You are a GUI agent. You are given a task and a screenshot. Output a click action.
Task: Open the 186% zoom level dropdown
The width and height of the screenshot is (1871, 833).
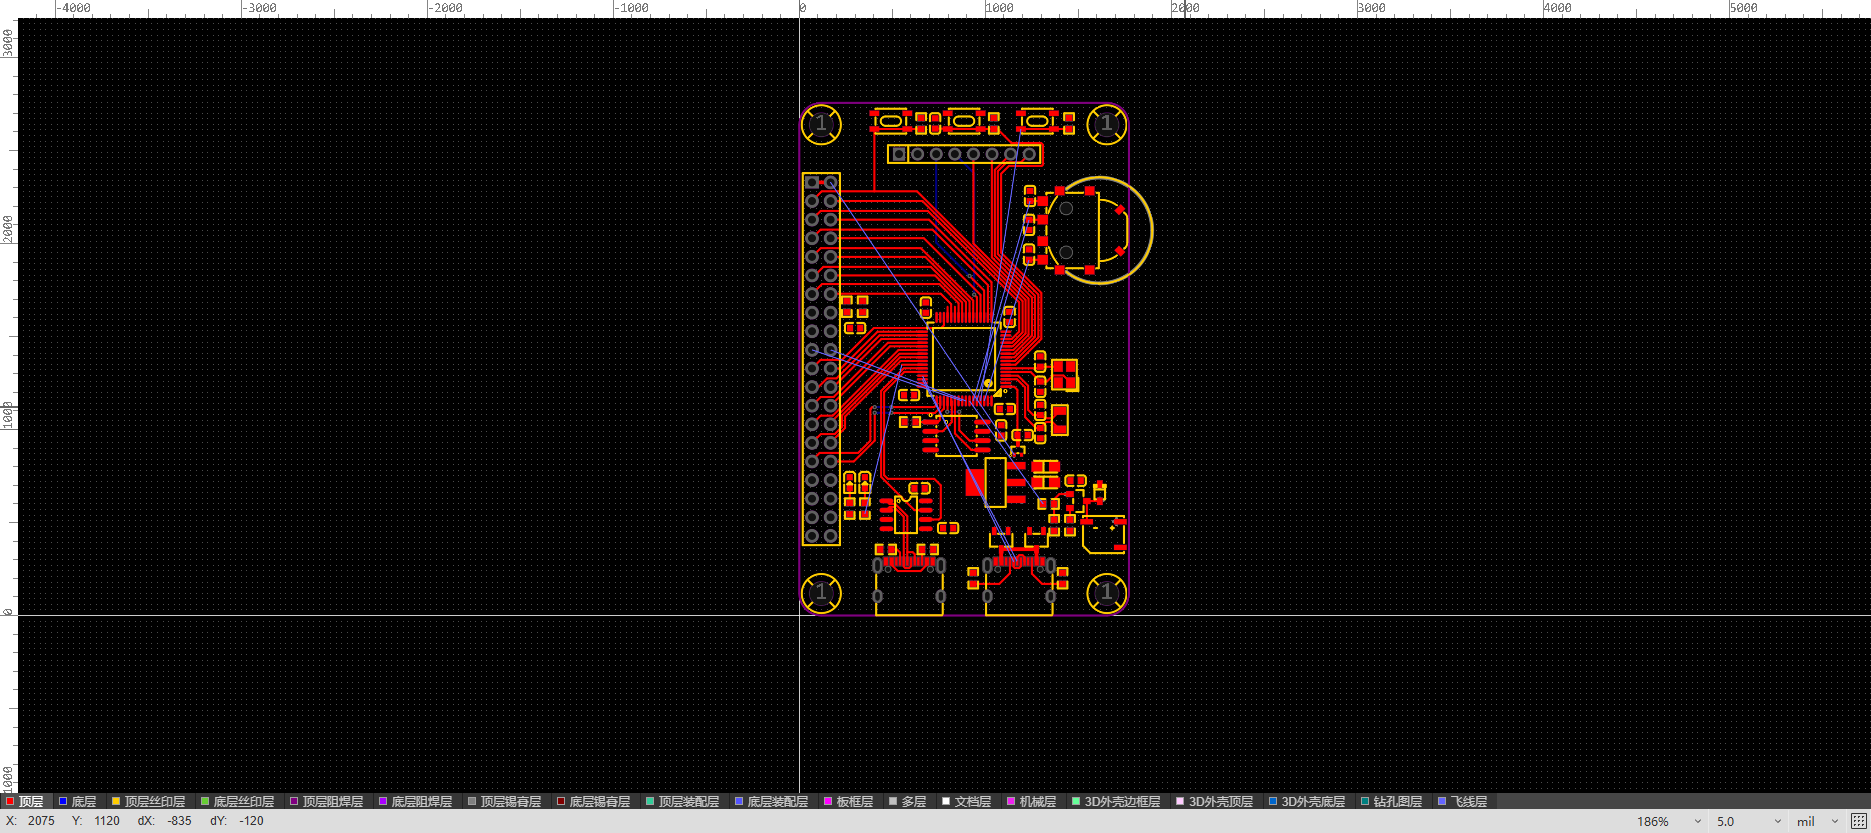click(x=1668, y=821)
